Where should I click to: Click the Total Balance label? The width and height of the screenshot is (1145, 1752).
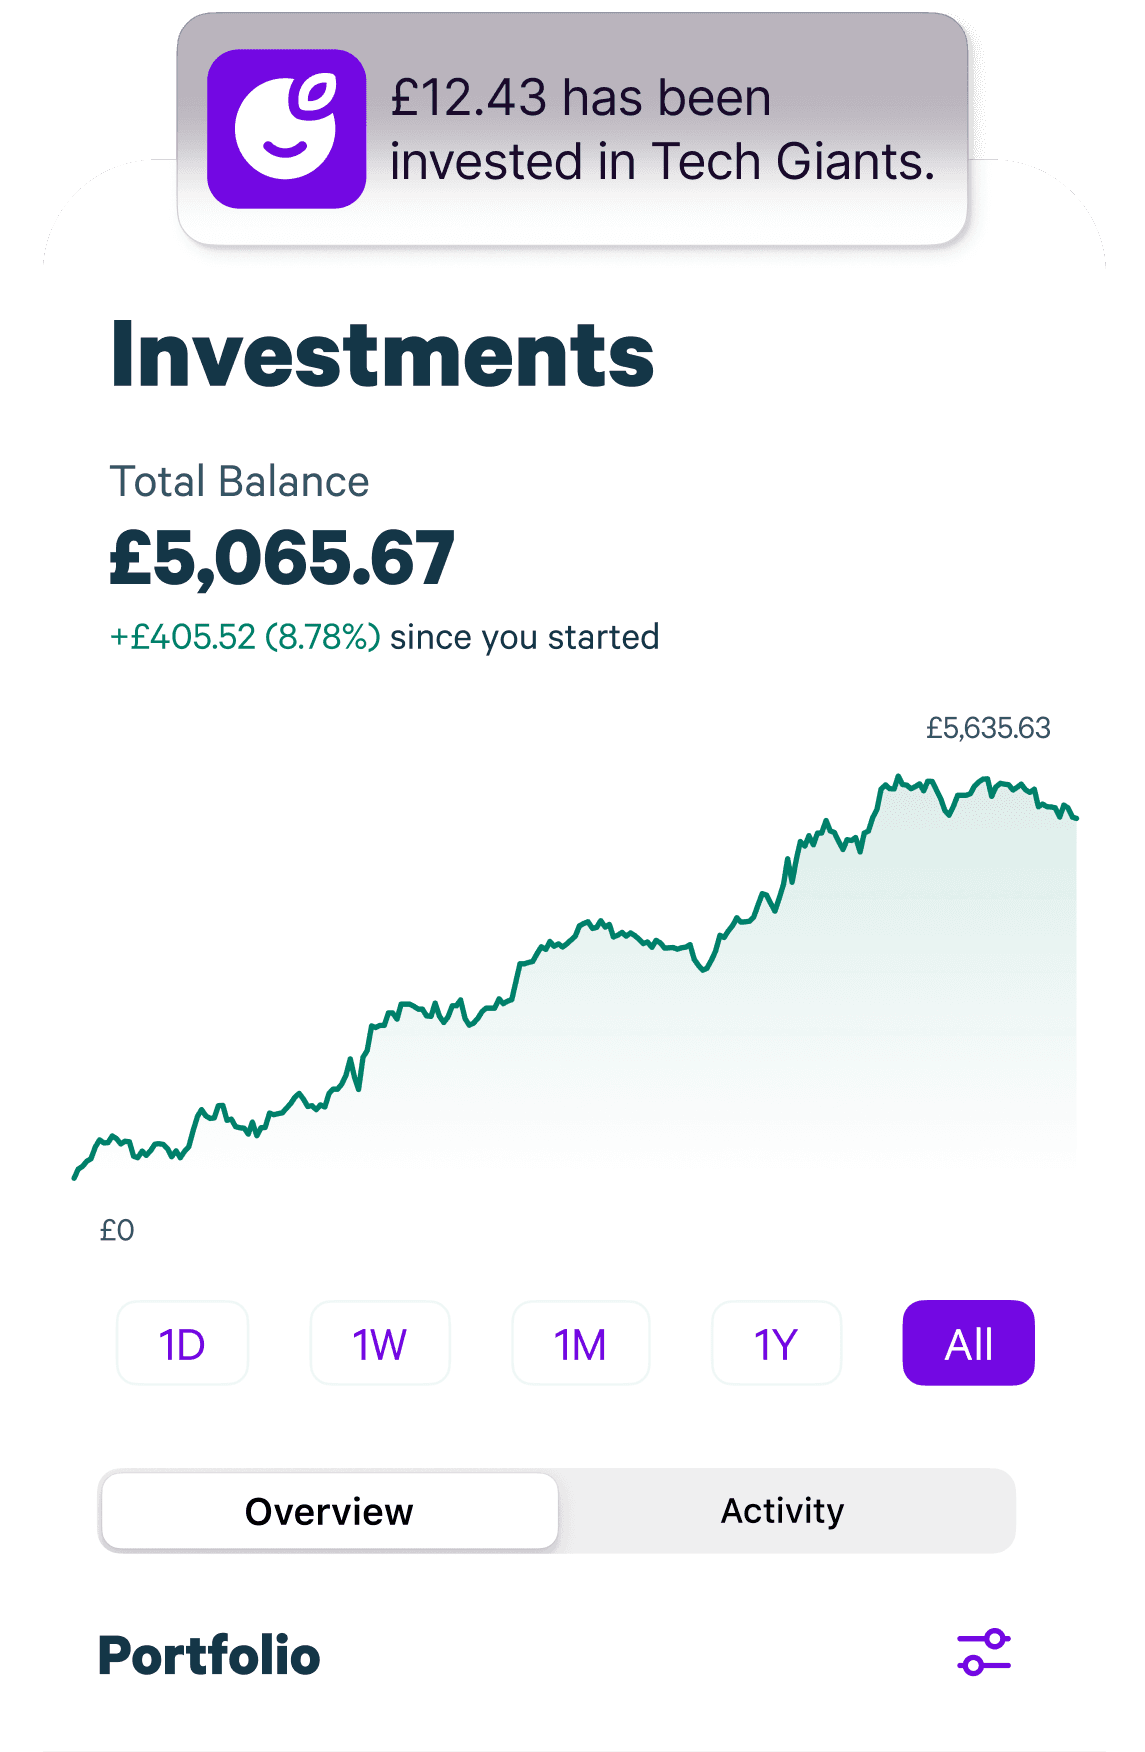(x=240, y=481)
